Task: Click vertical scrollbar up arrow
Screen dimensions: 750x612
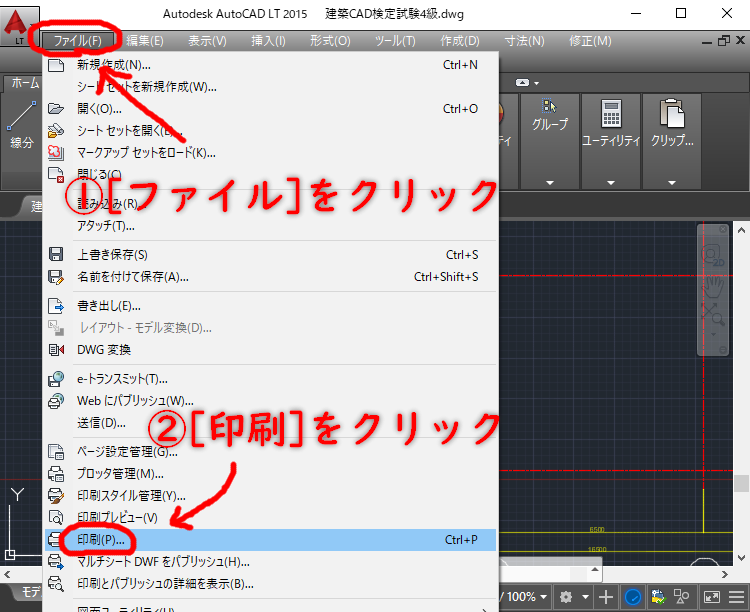Action: (741, 230)
